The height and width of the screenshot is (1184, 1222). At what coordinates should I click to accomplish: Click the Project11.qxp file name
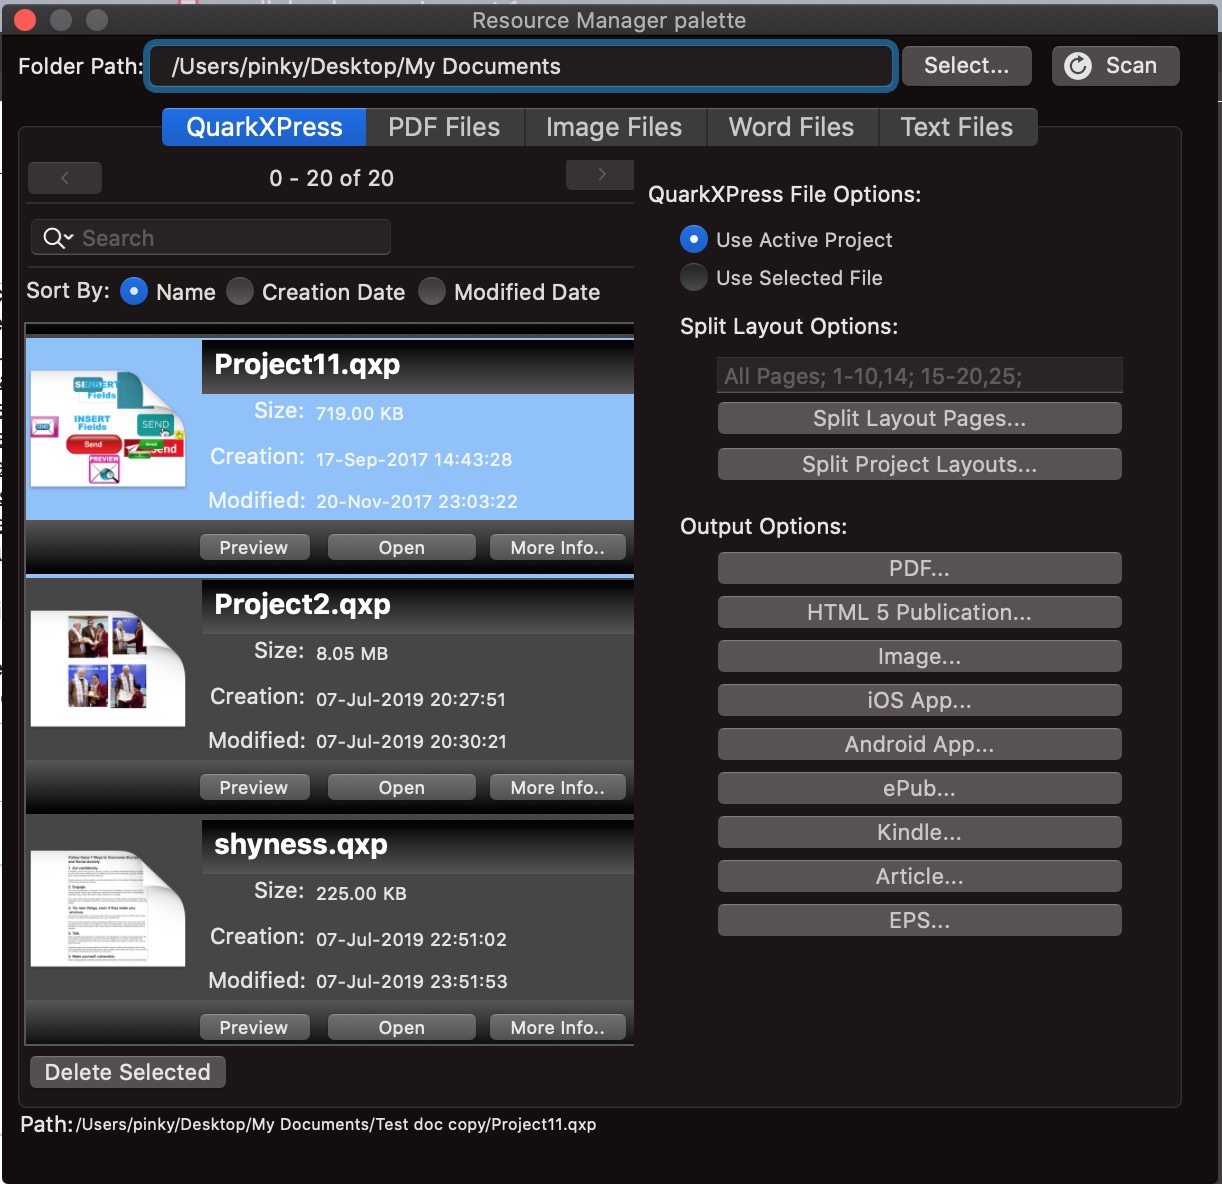point(307,364)
